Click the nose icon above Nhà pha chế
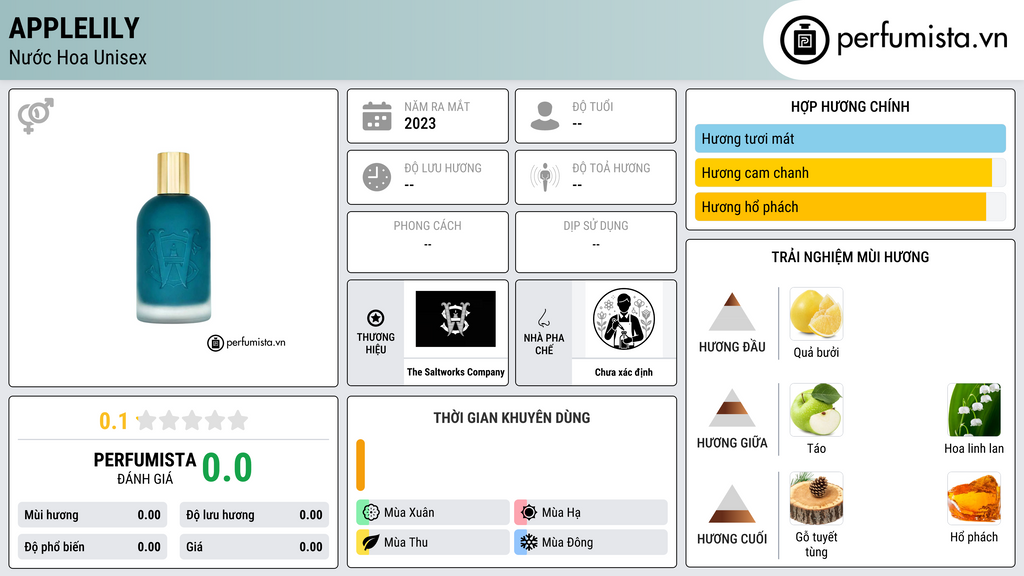 543,318
